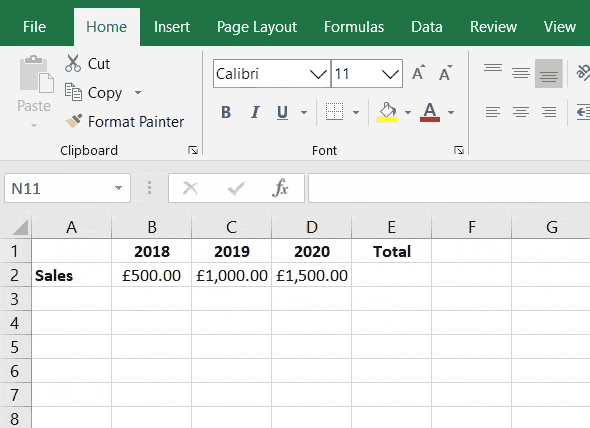The width and height of the screenshot is (590, 428).
Task: Toggle Italic formatting
Action: click(255, 112)
